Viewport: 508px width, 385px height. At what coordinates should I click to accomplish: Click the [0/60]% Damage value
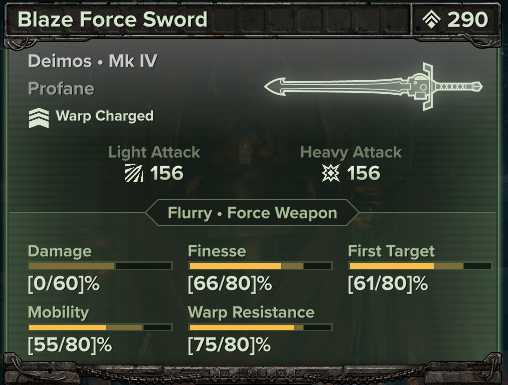(x=64, y=284)
